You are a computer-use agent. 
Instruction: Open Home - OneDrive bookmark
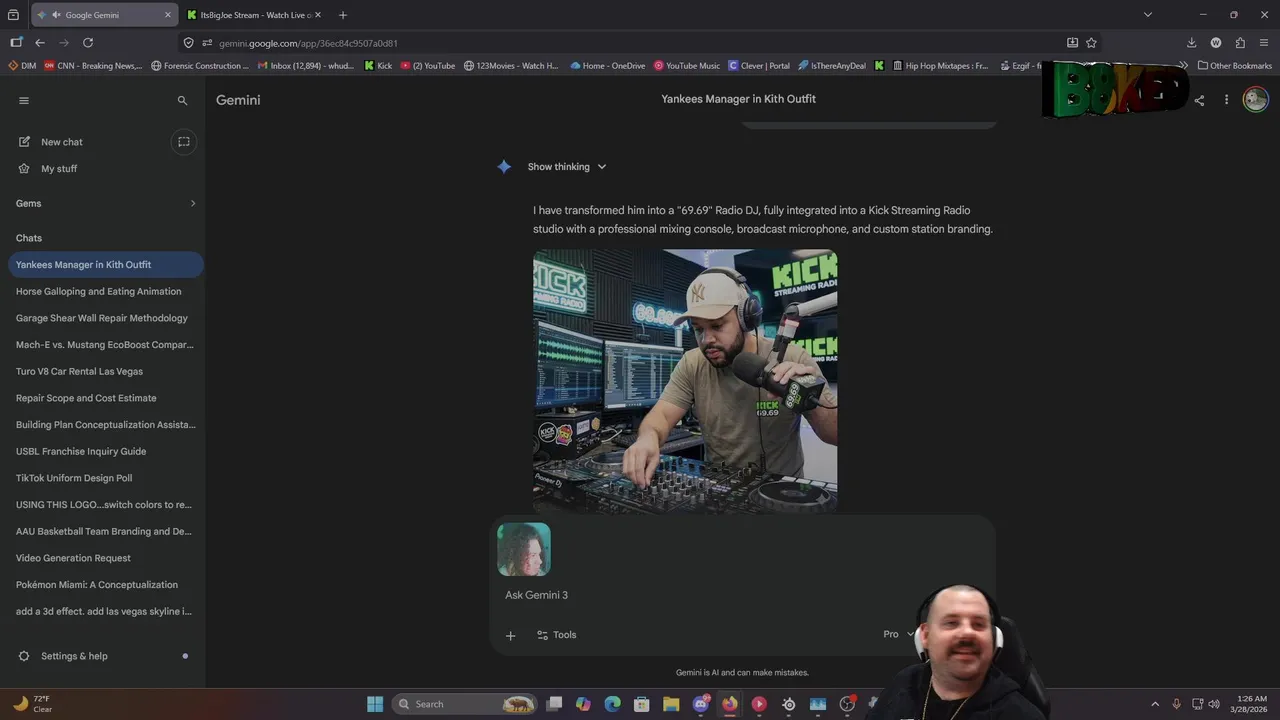(x=608, y=66)
